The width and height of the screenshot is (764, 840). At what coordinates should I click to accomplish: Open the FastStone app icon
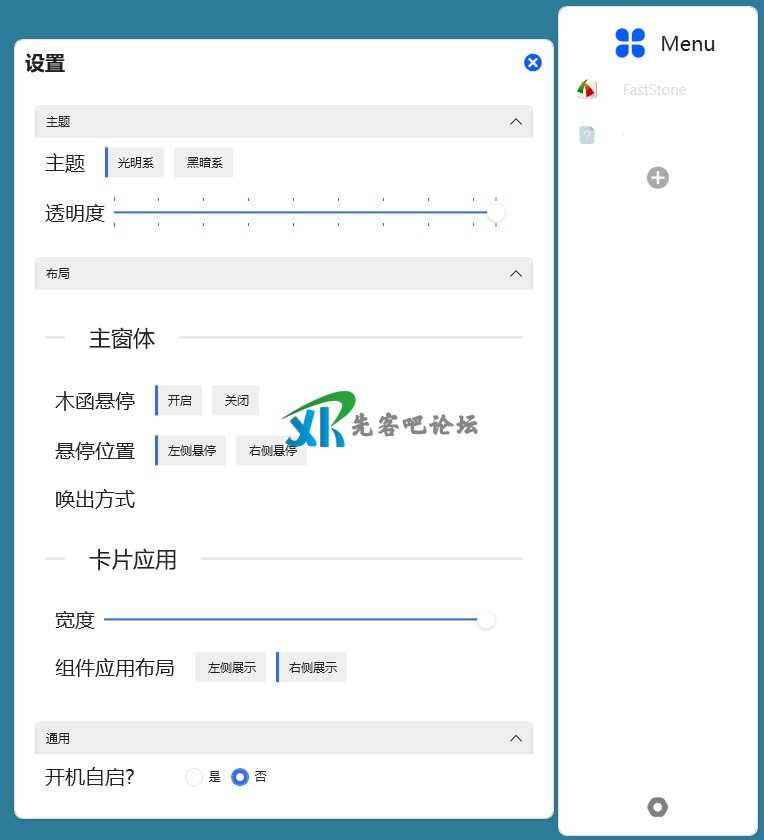[x=587, y=90]
